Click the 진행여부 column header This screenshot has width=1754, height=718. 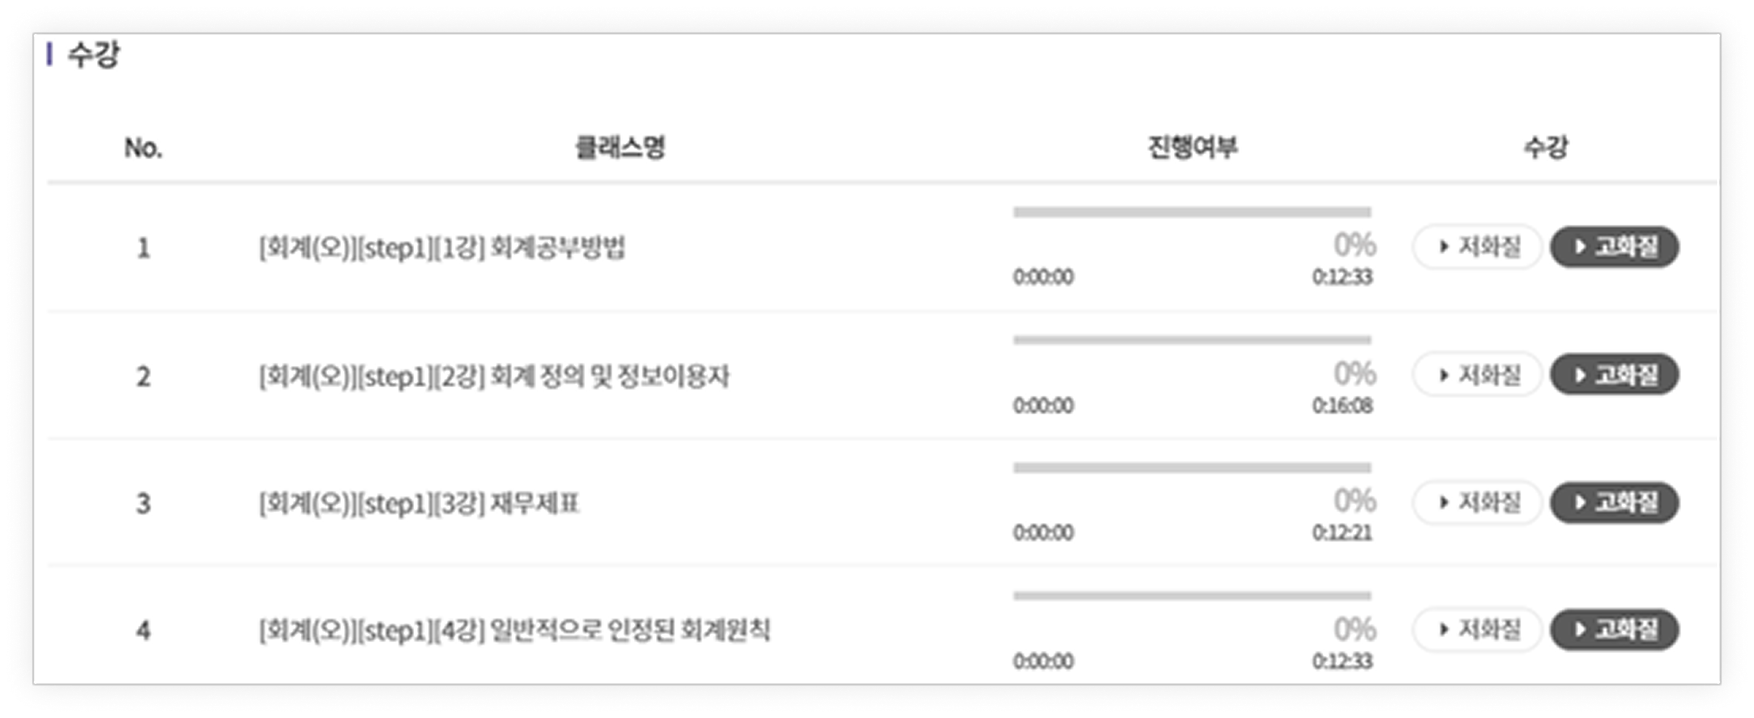point(1192,148)
